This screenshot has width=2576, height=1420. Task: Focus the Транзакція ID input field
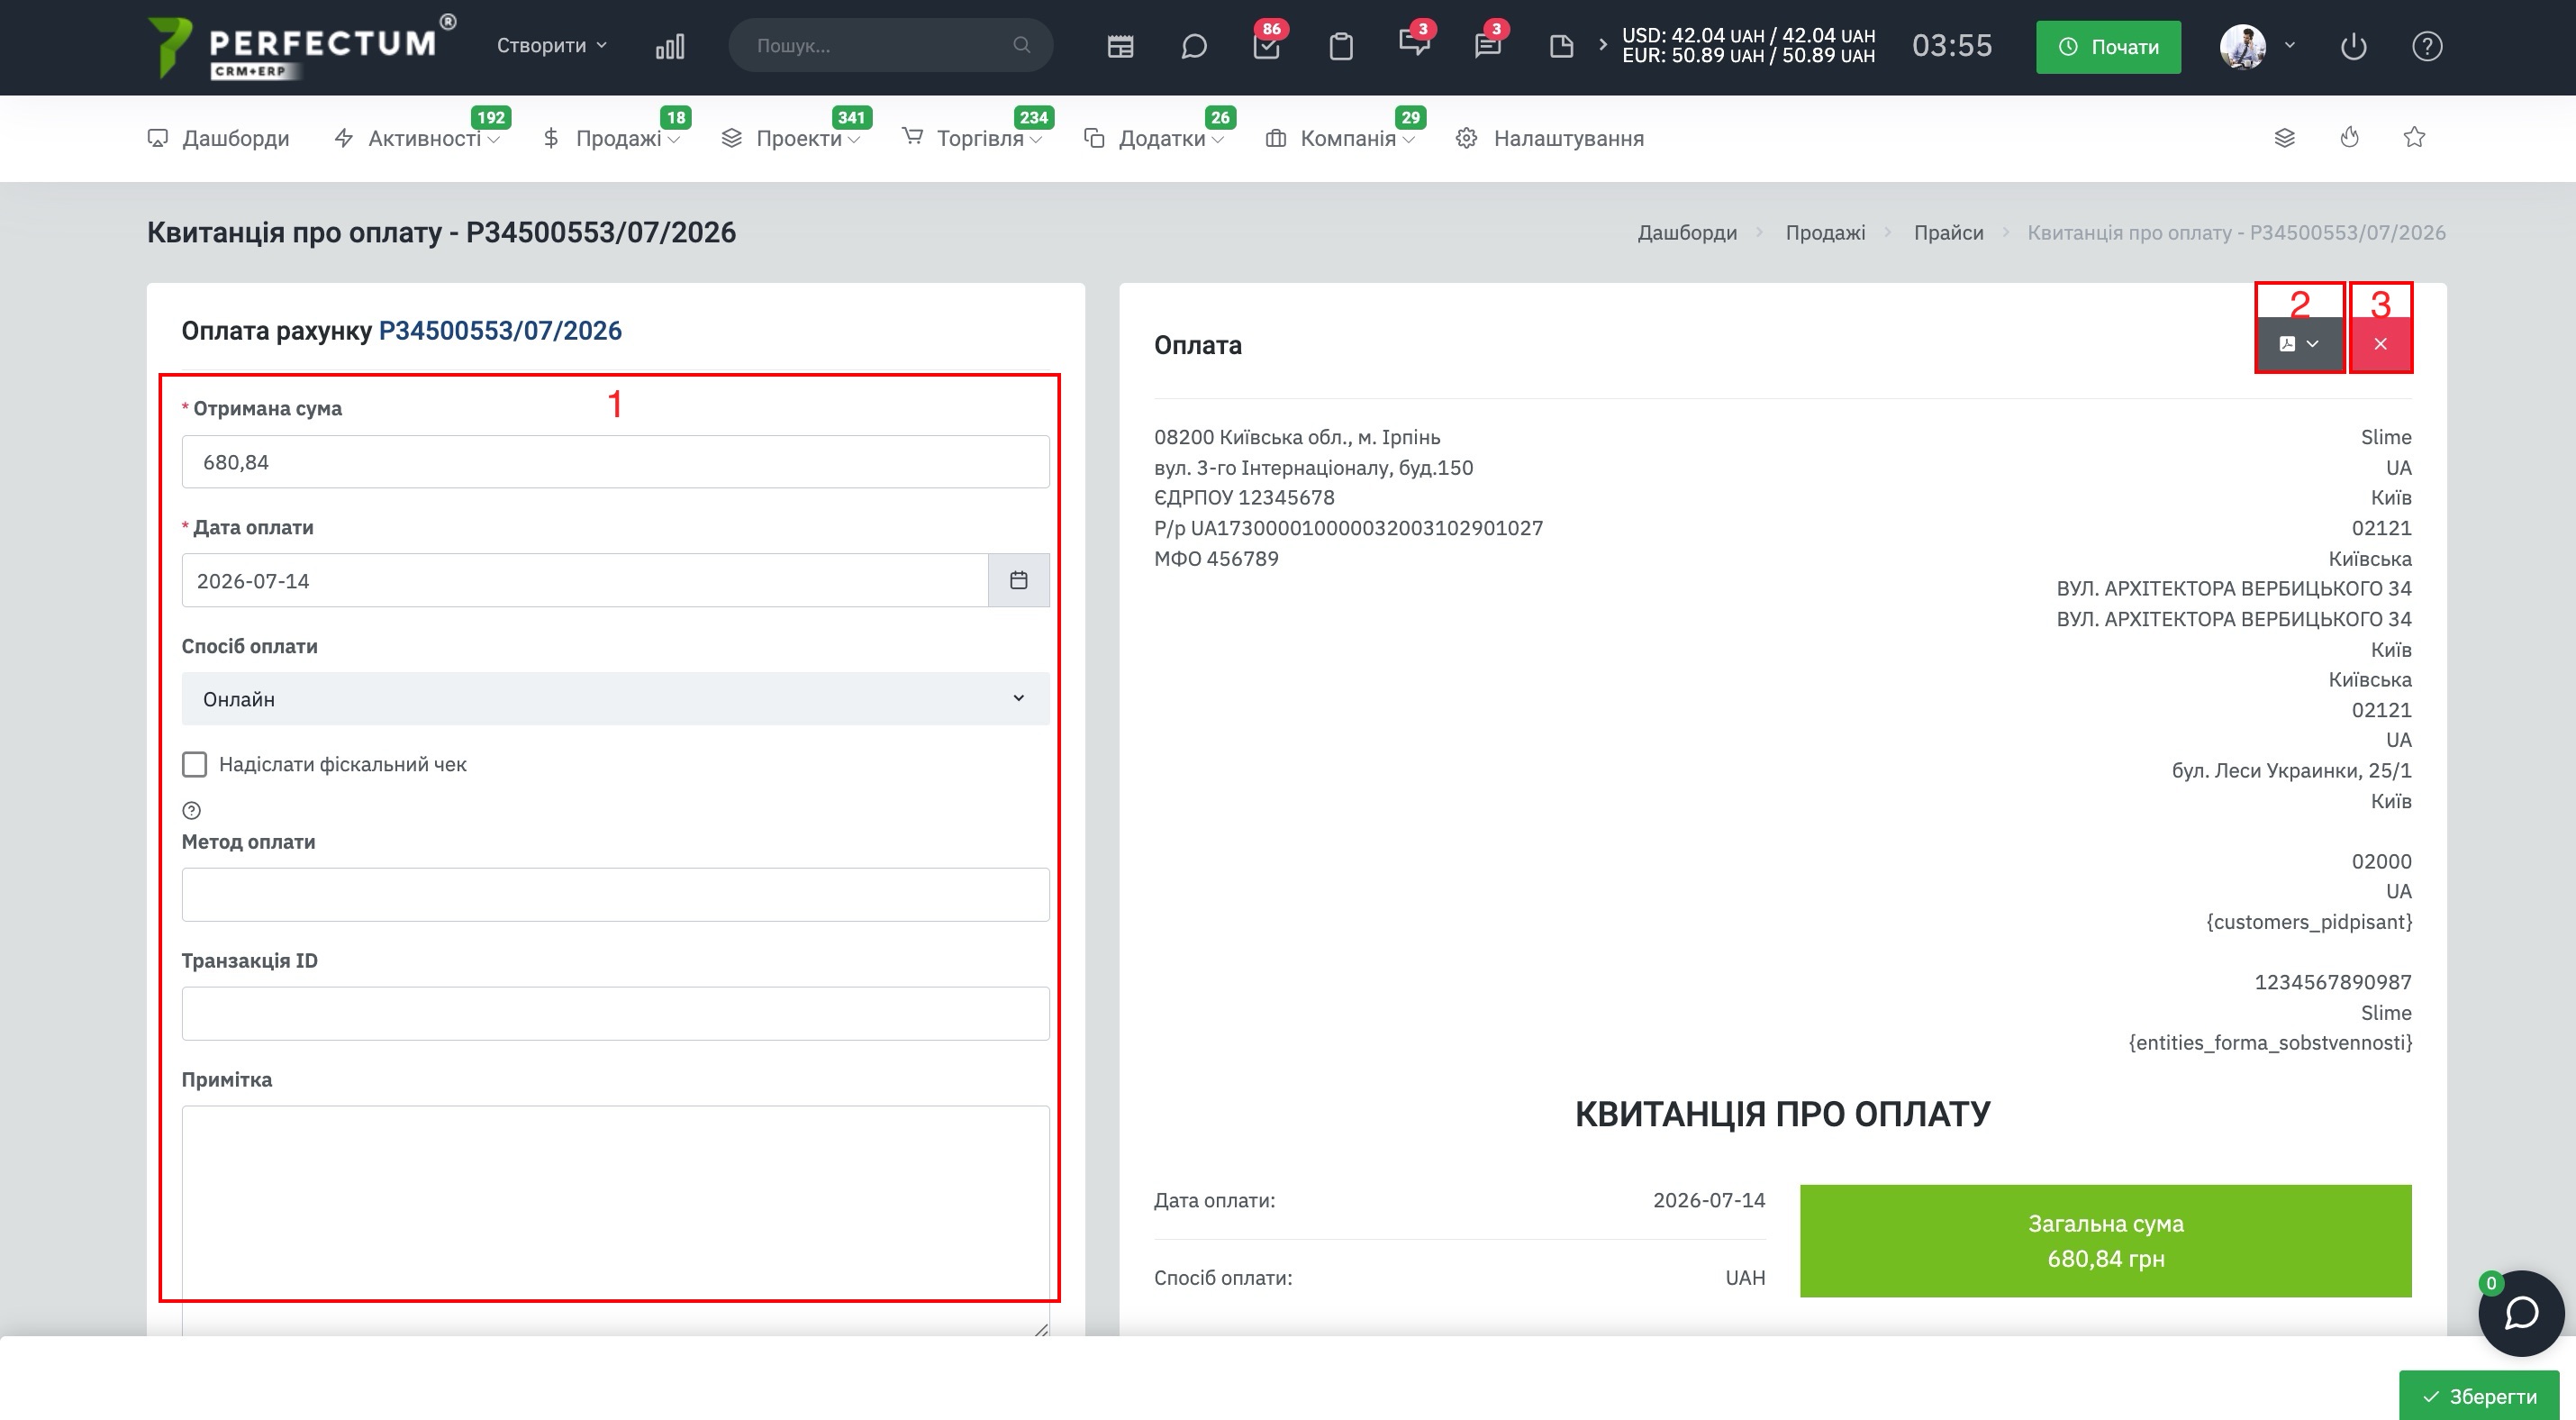pos(615,1013)
